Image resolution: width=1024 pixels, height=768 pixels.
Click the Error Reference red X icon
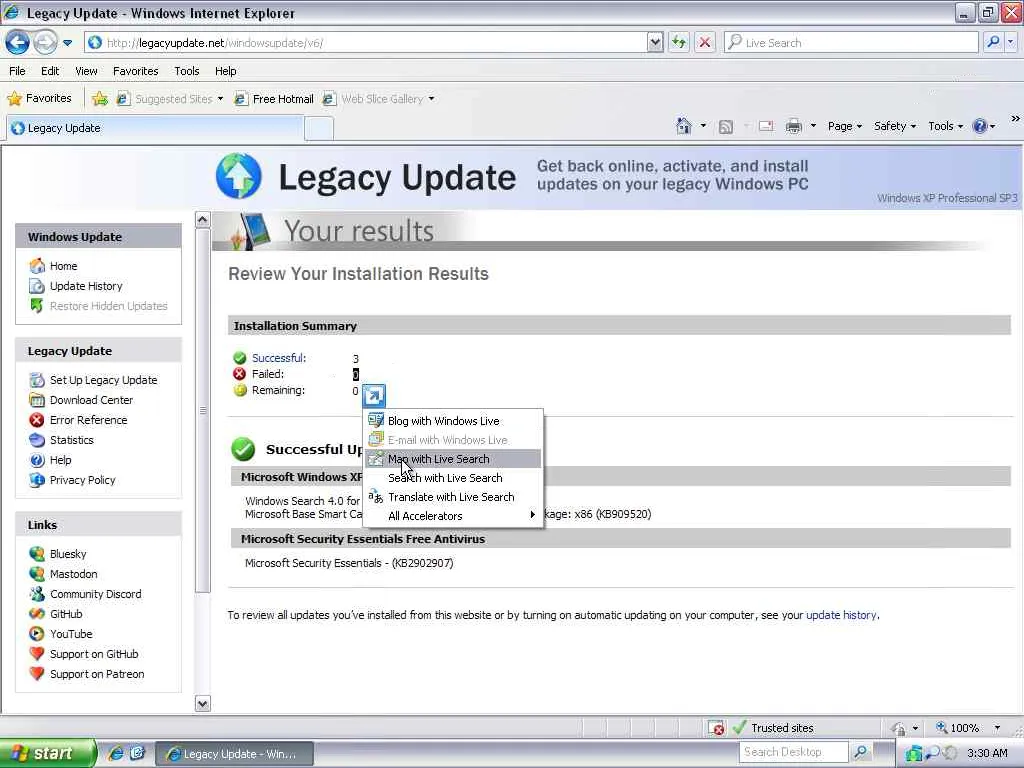point(37,420)
